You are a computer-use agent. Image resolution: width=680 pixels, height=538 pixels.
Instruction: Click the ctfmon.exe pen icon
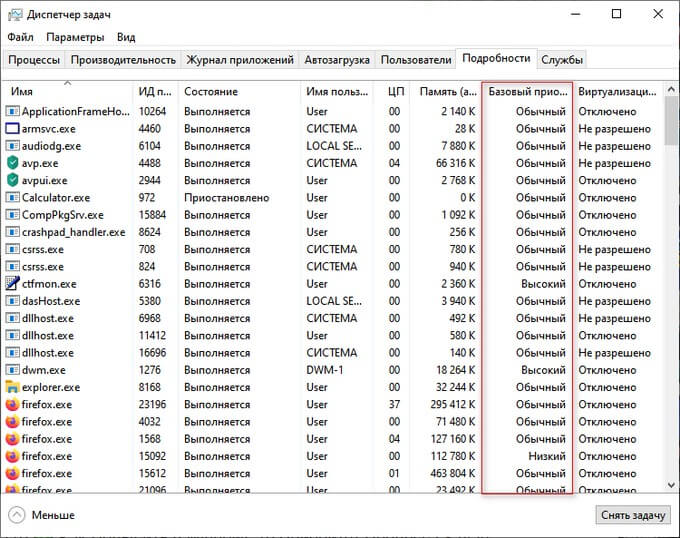coord(12,284)
